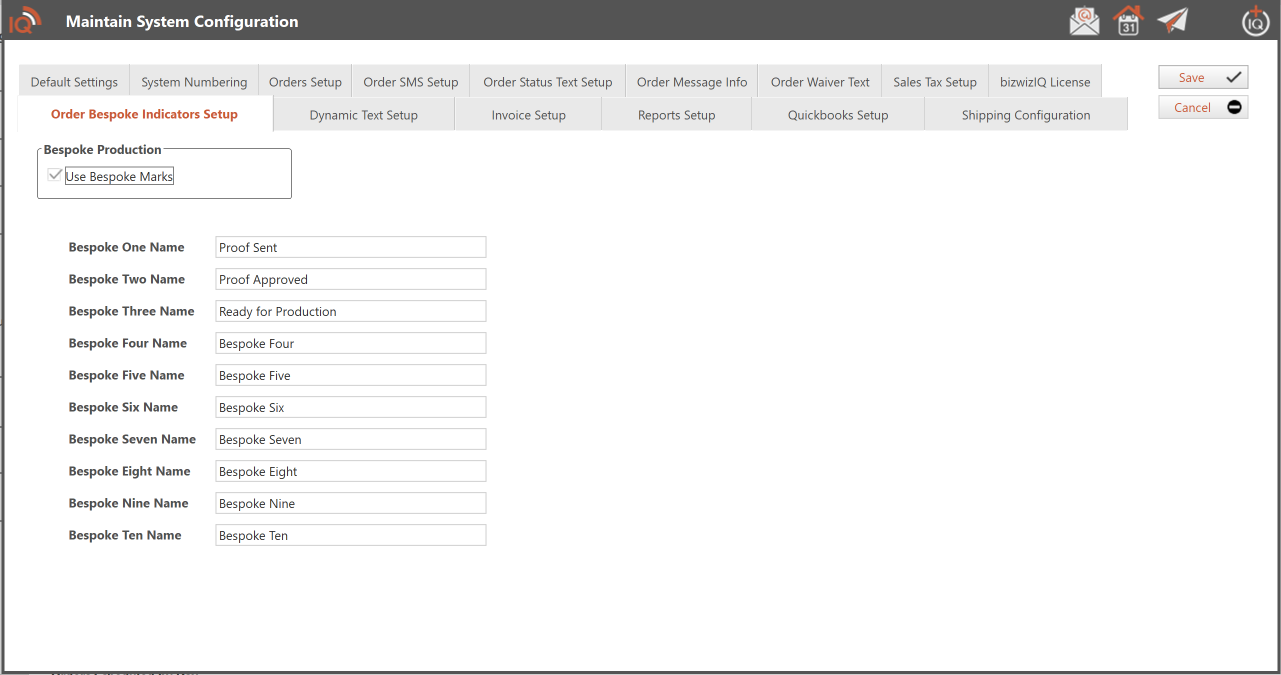Open the Sales Tax Setup tab
The height and width of the screenshot is (675, 1281).
(x=934, y=82)
